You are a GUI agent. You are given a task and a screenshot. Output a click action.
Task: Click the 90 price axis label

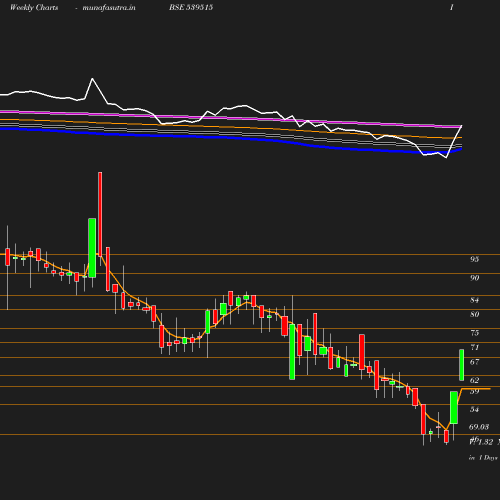click(474, 278)
